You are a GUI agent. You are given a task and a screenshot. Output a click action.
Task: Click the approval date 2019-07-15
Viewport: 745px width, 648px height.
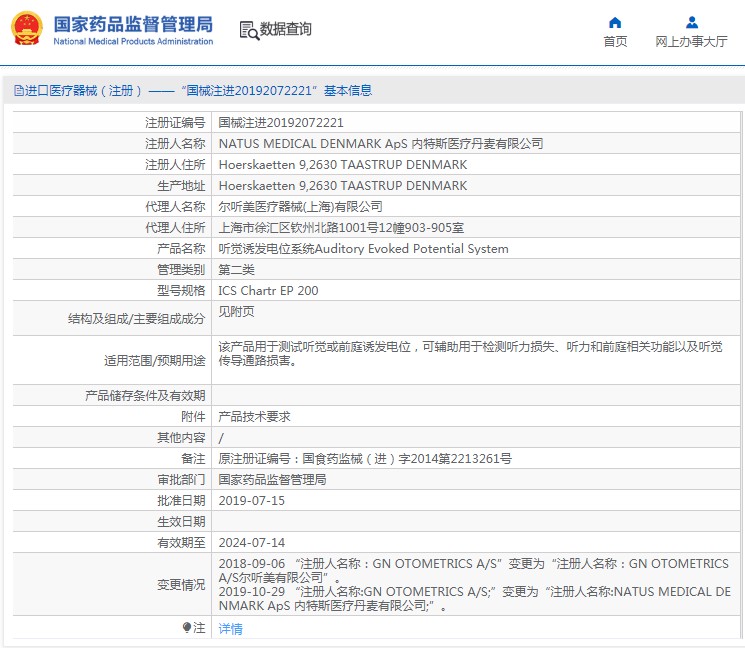(x=252, y=500)
